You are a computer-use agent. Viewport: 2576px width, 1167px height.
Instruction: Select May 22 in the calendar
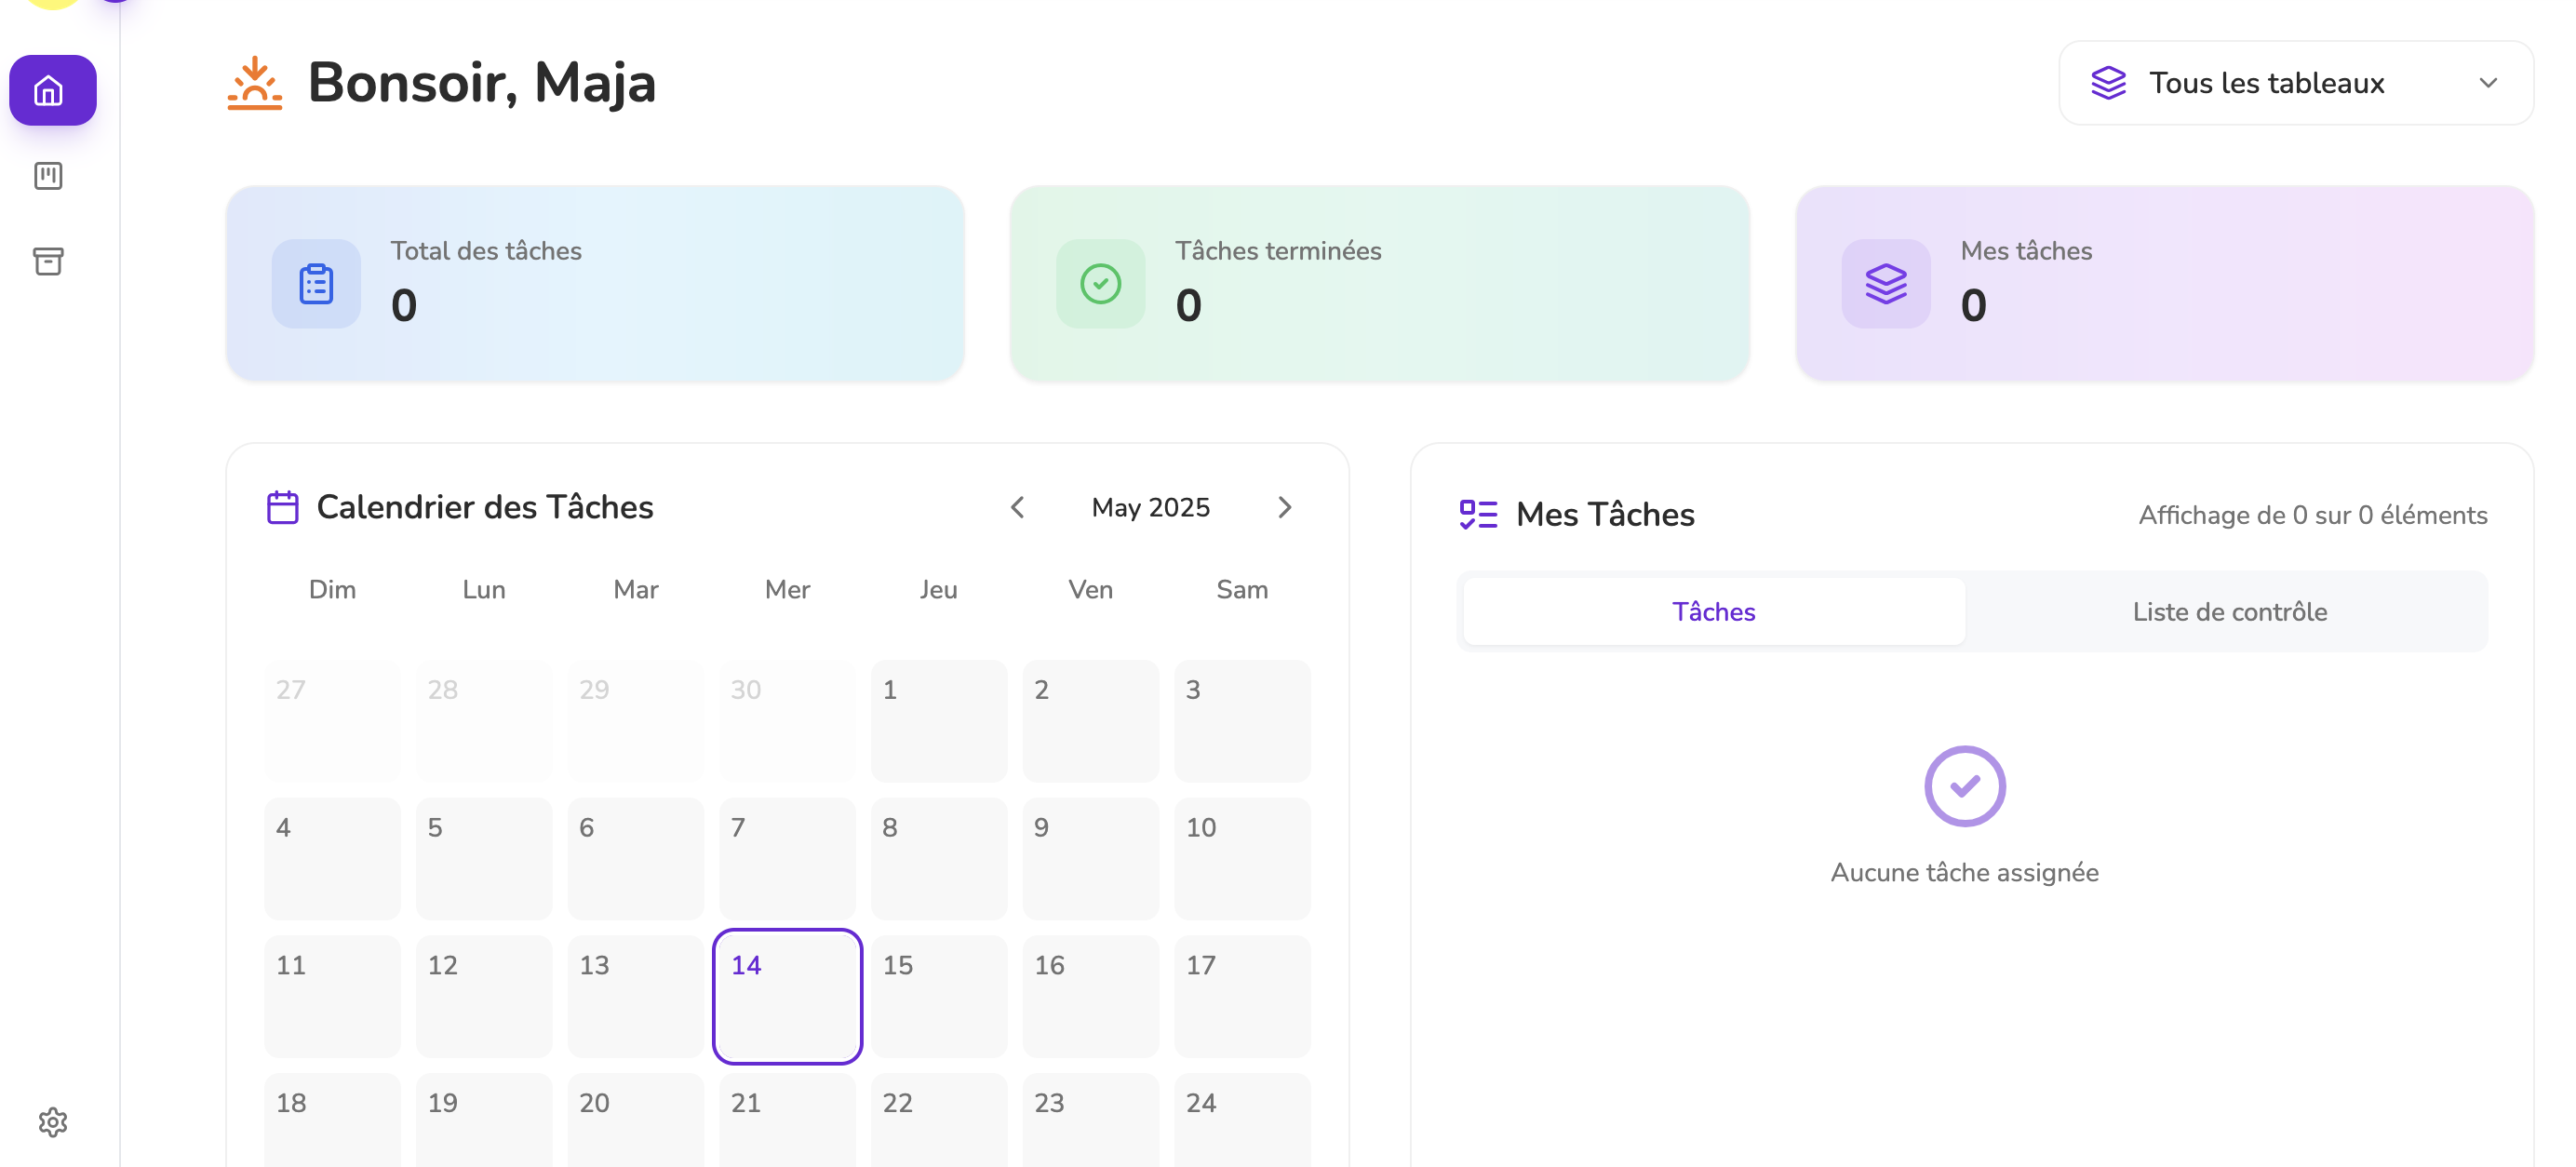[x=939, y=1120]
